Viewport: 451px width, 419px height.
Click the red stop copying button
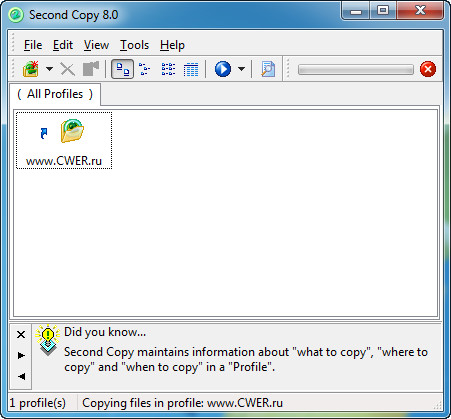pyautogui.click(x=428, y=69)
